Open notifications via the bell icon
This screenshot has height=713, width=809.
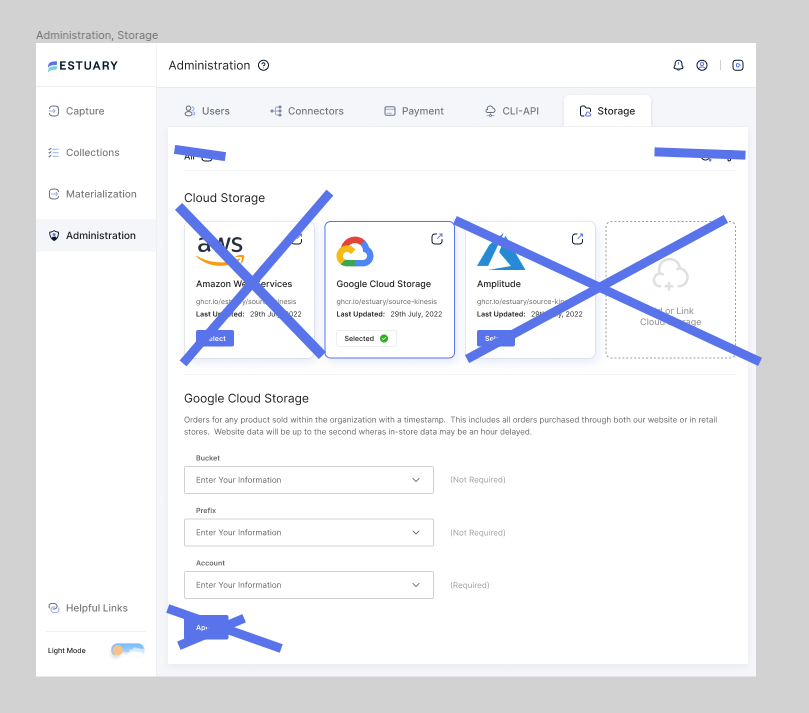(x=678, y=64)
